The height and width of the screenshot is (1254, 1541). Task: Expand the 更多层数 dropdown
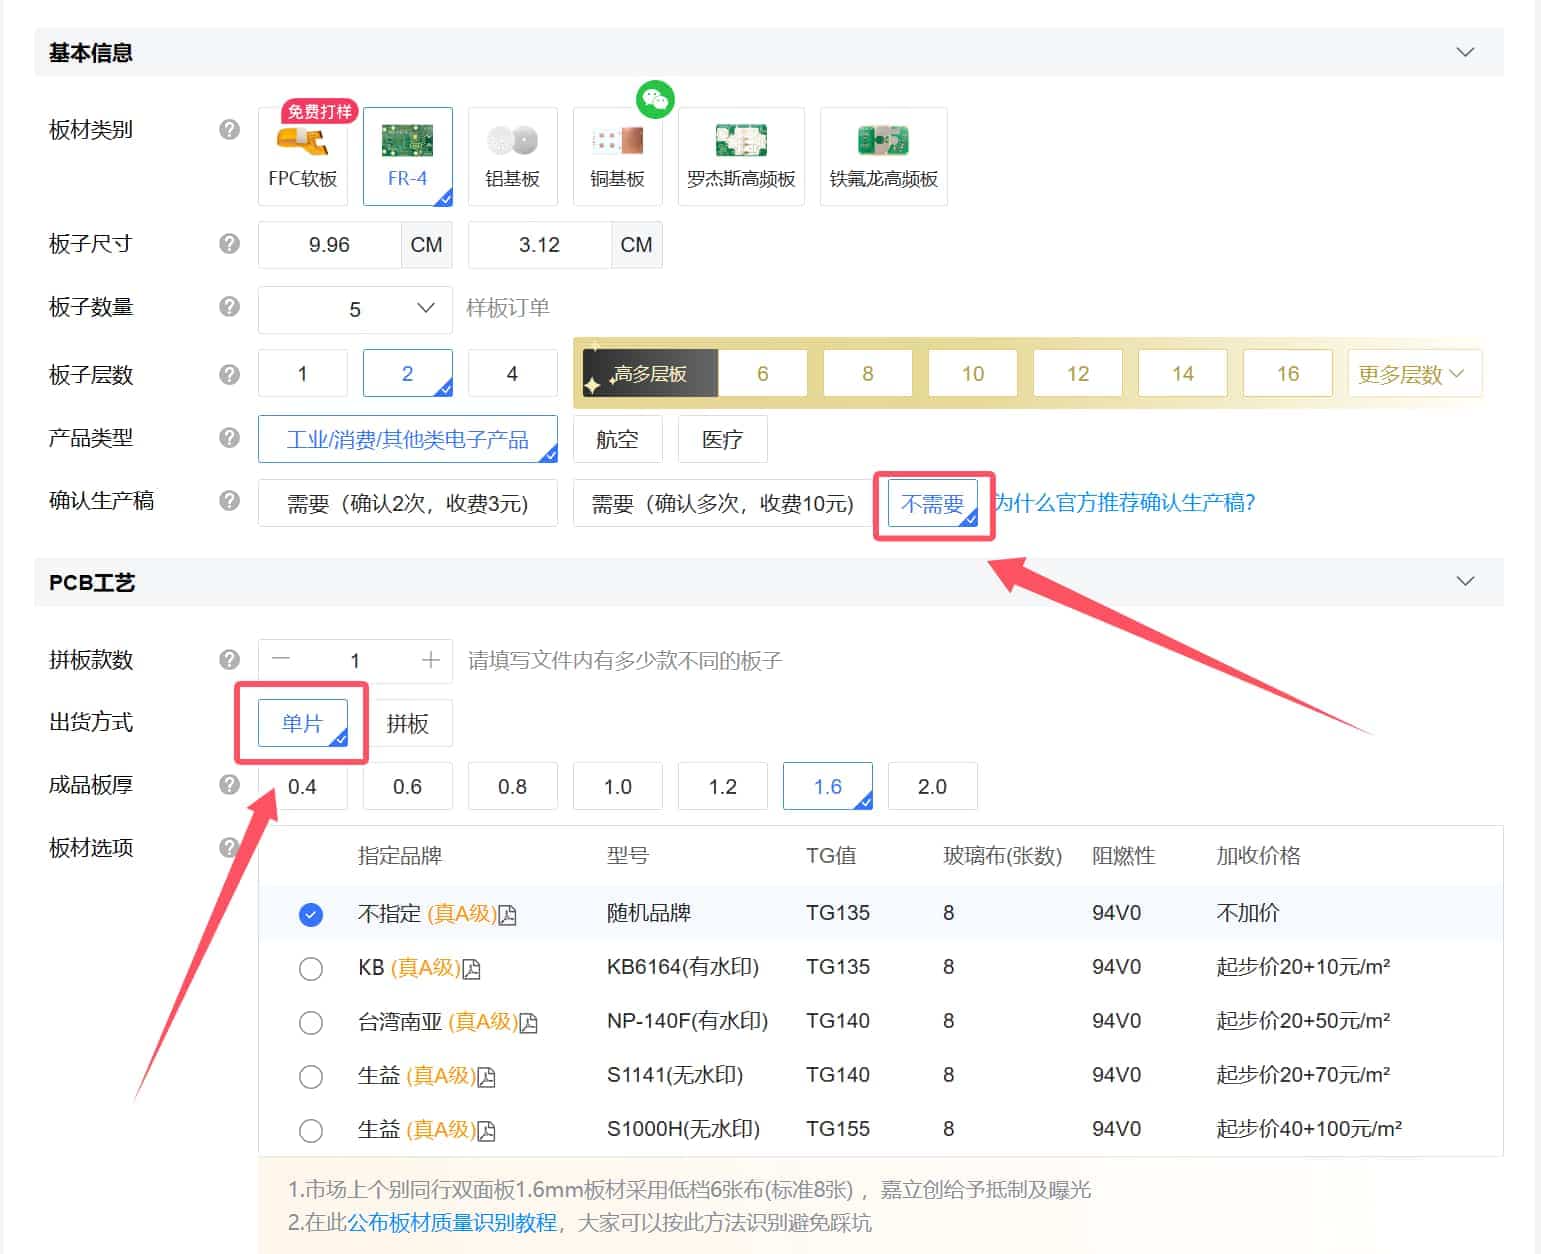[x=1414, y=373]
